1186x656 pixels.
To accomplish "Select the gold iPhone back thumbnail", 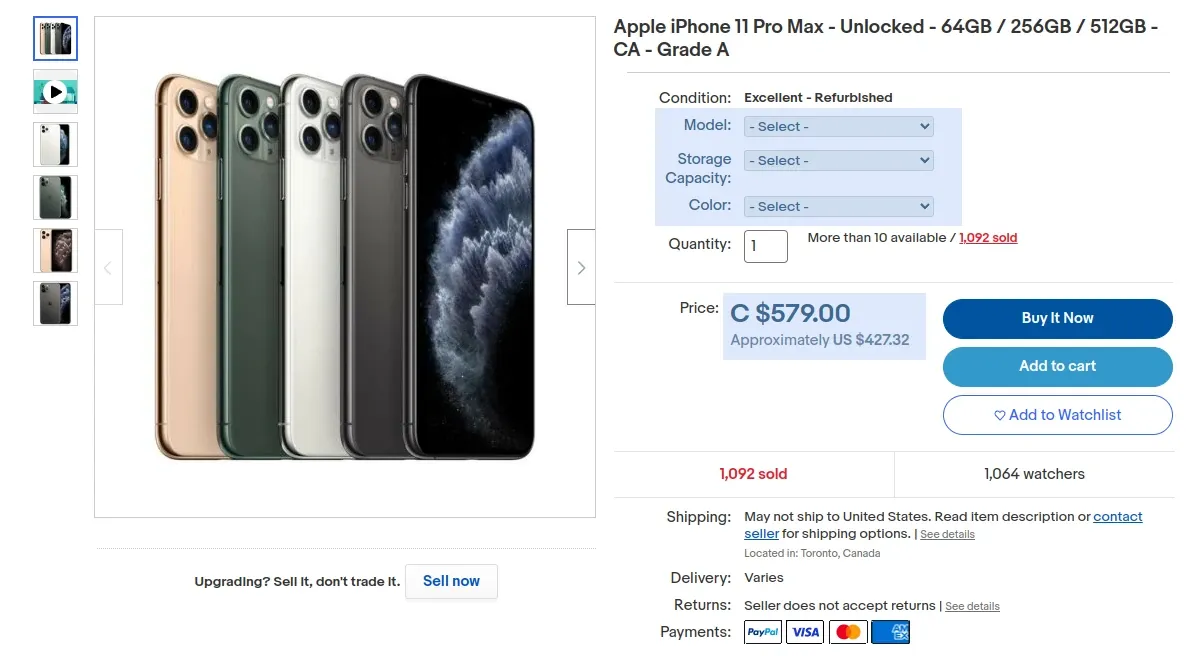I will (x=55, y=251).
